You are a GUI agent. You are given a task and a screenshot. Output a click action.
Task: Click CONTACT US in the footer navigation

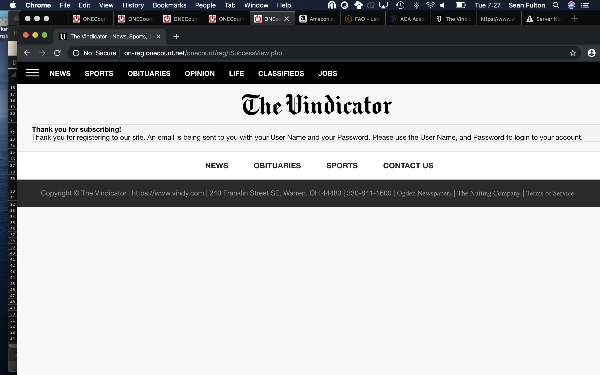tap(408, 165)
